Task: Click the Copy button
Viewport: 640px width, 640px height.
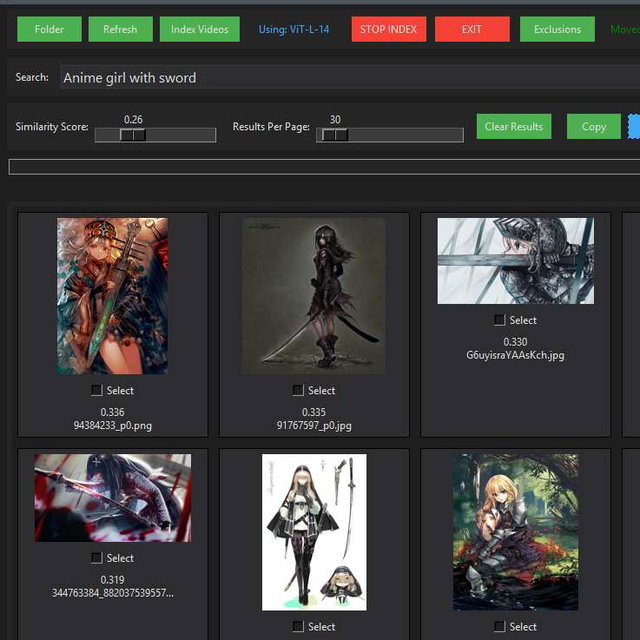Action: [x=593, y=127]
